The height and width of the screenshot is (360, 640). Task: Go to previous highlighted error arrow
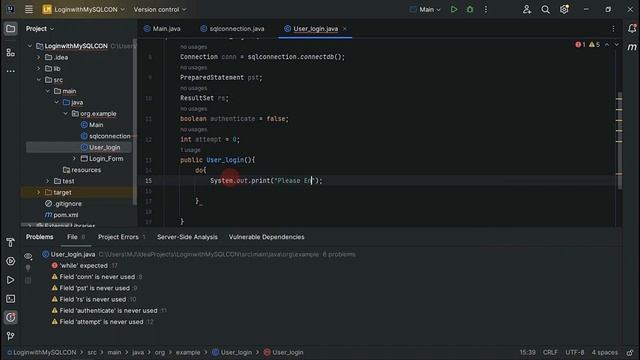point(607,44)
